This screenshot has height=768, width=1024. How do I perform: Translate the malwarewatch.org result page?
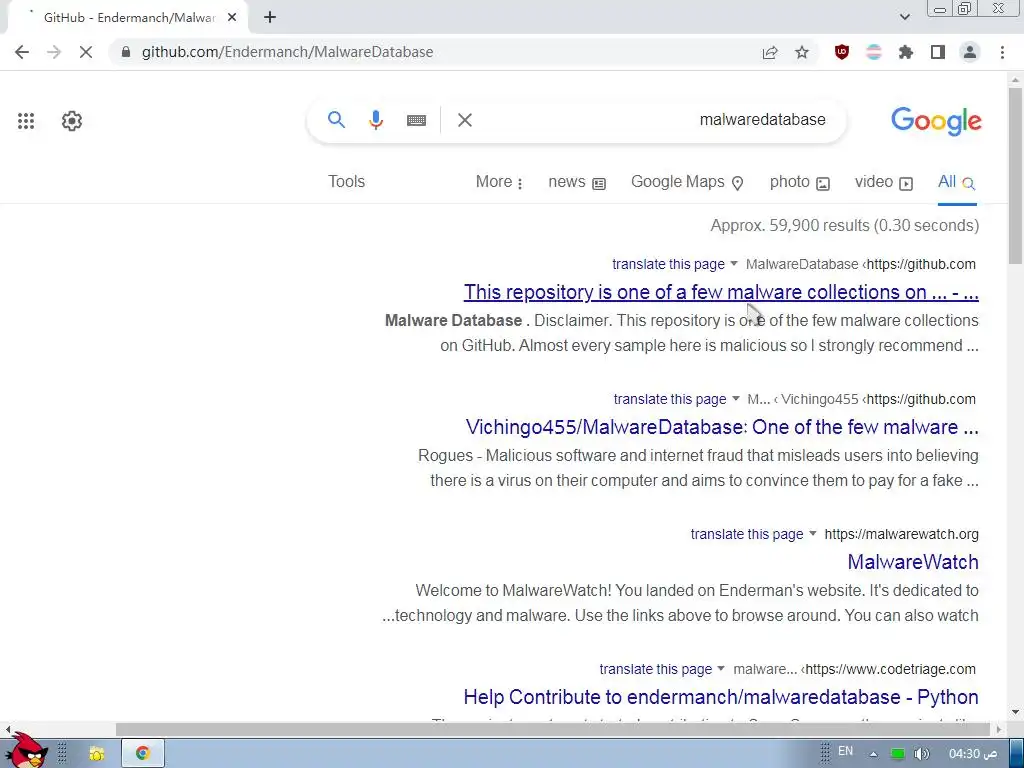pyautogui.click(x=746, y=534)
